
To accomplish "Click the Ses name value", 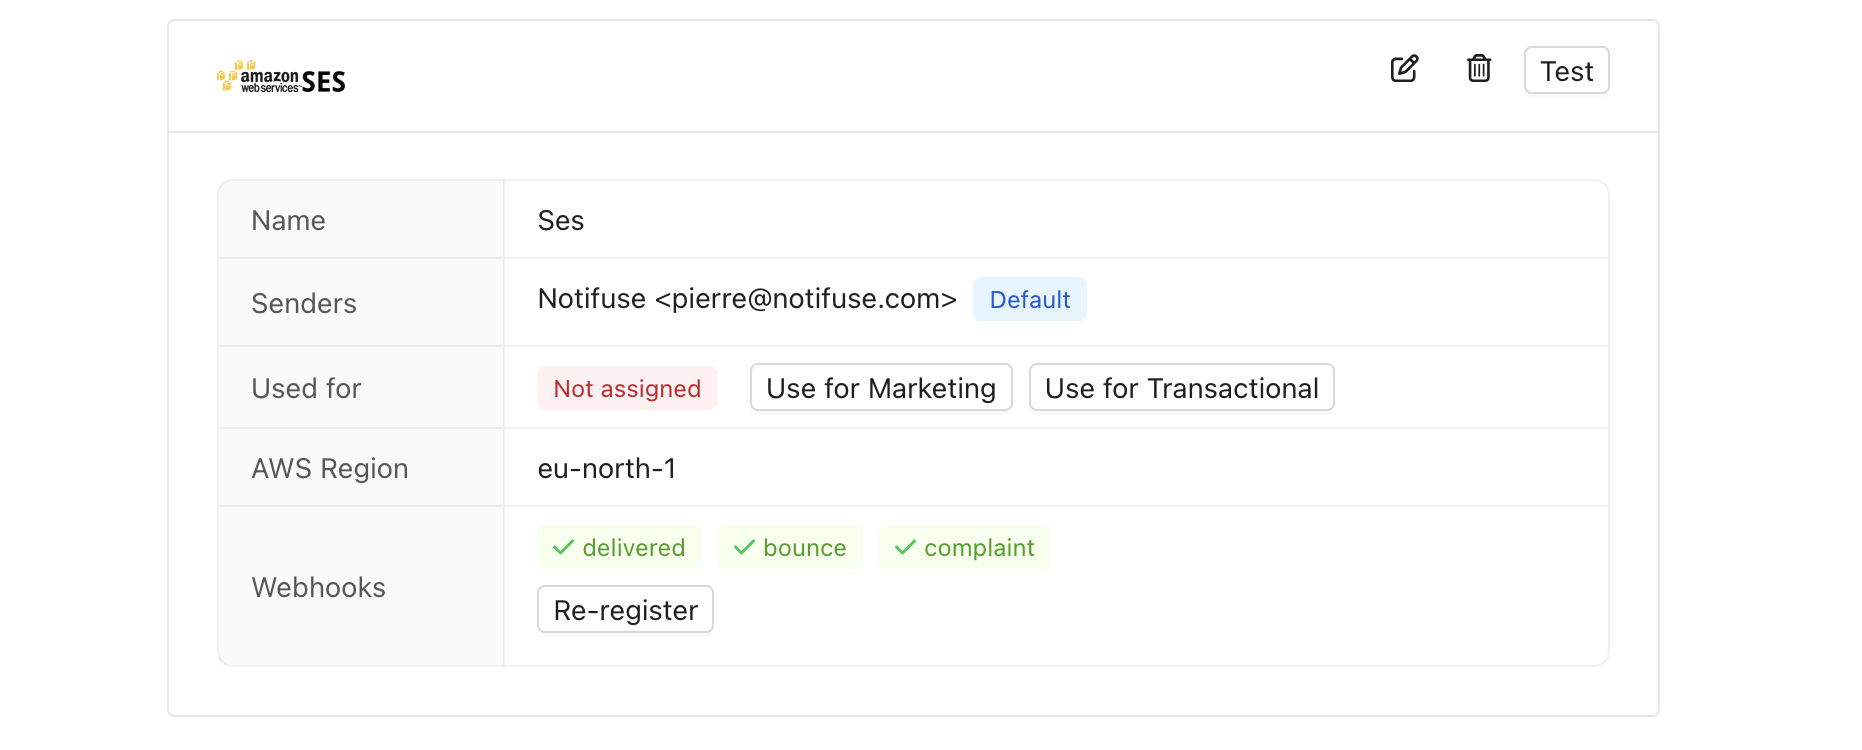I will point(561,220).
